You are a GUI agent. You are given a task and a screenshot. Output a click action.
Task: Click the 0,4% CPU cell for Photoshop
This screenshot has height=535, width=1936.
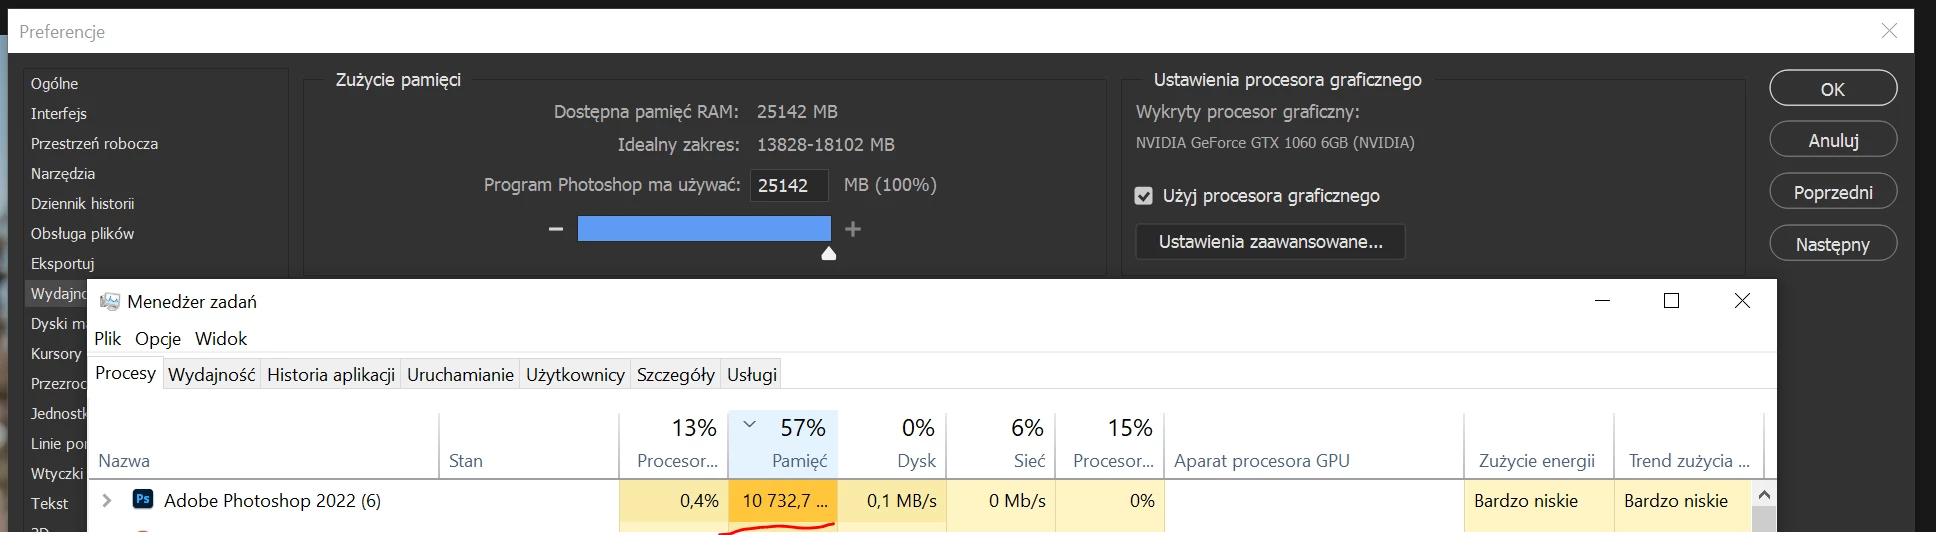tap(674, 501)
